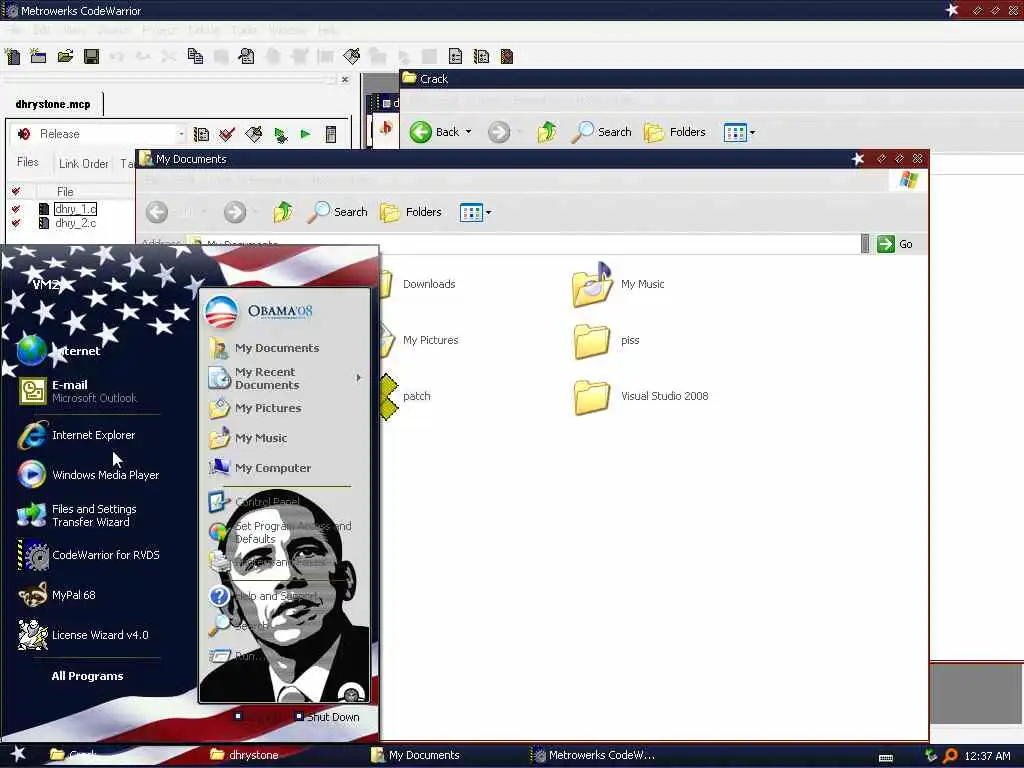Viewport: 1024px width, 768px height.
Task: Open License Wizard v4.0 from Start menu
Action: (x=83, y=635)
